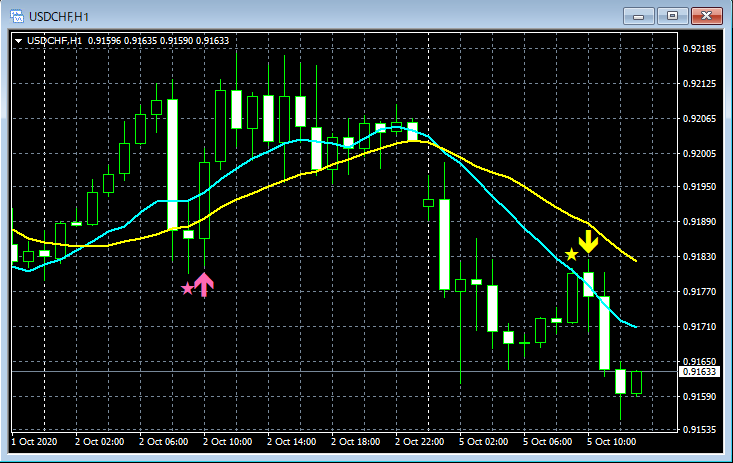Click time axis label 2 Oct 06:00
733x463 pixels.
coord(164,441)
